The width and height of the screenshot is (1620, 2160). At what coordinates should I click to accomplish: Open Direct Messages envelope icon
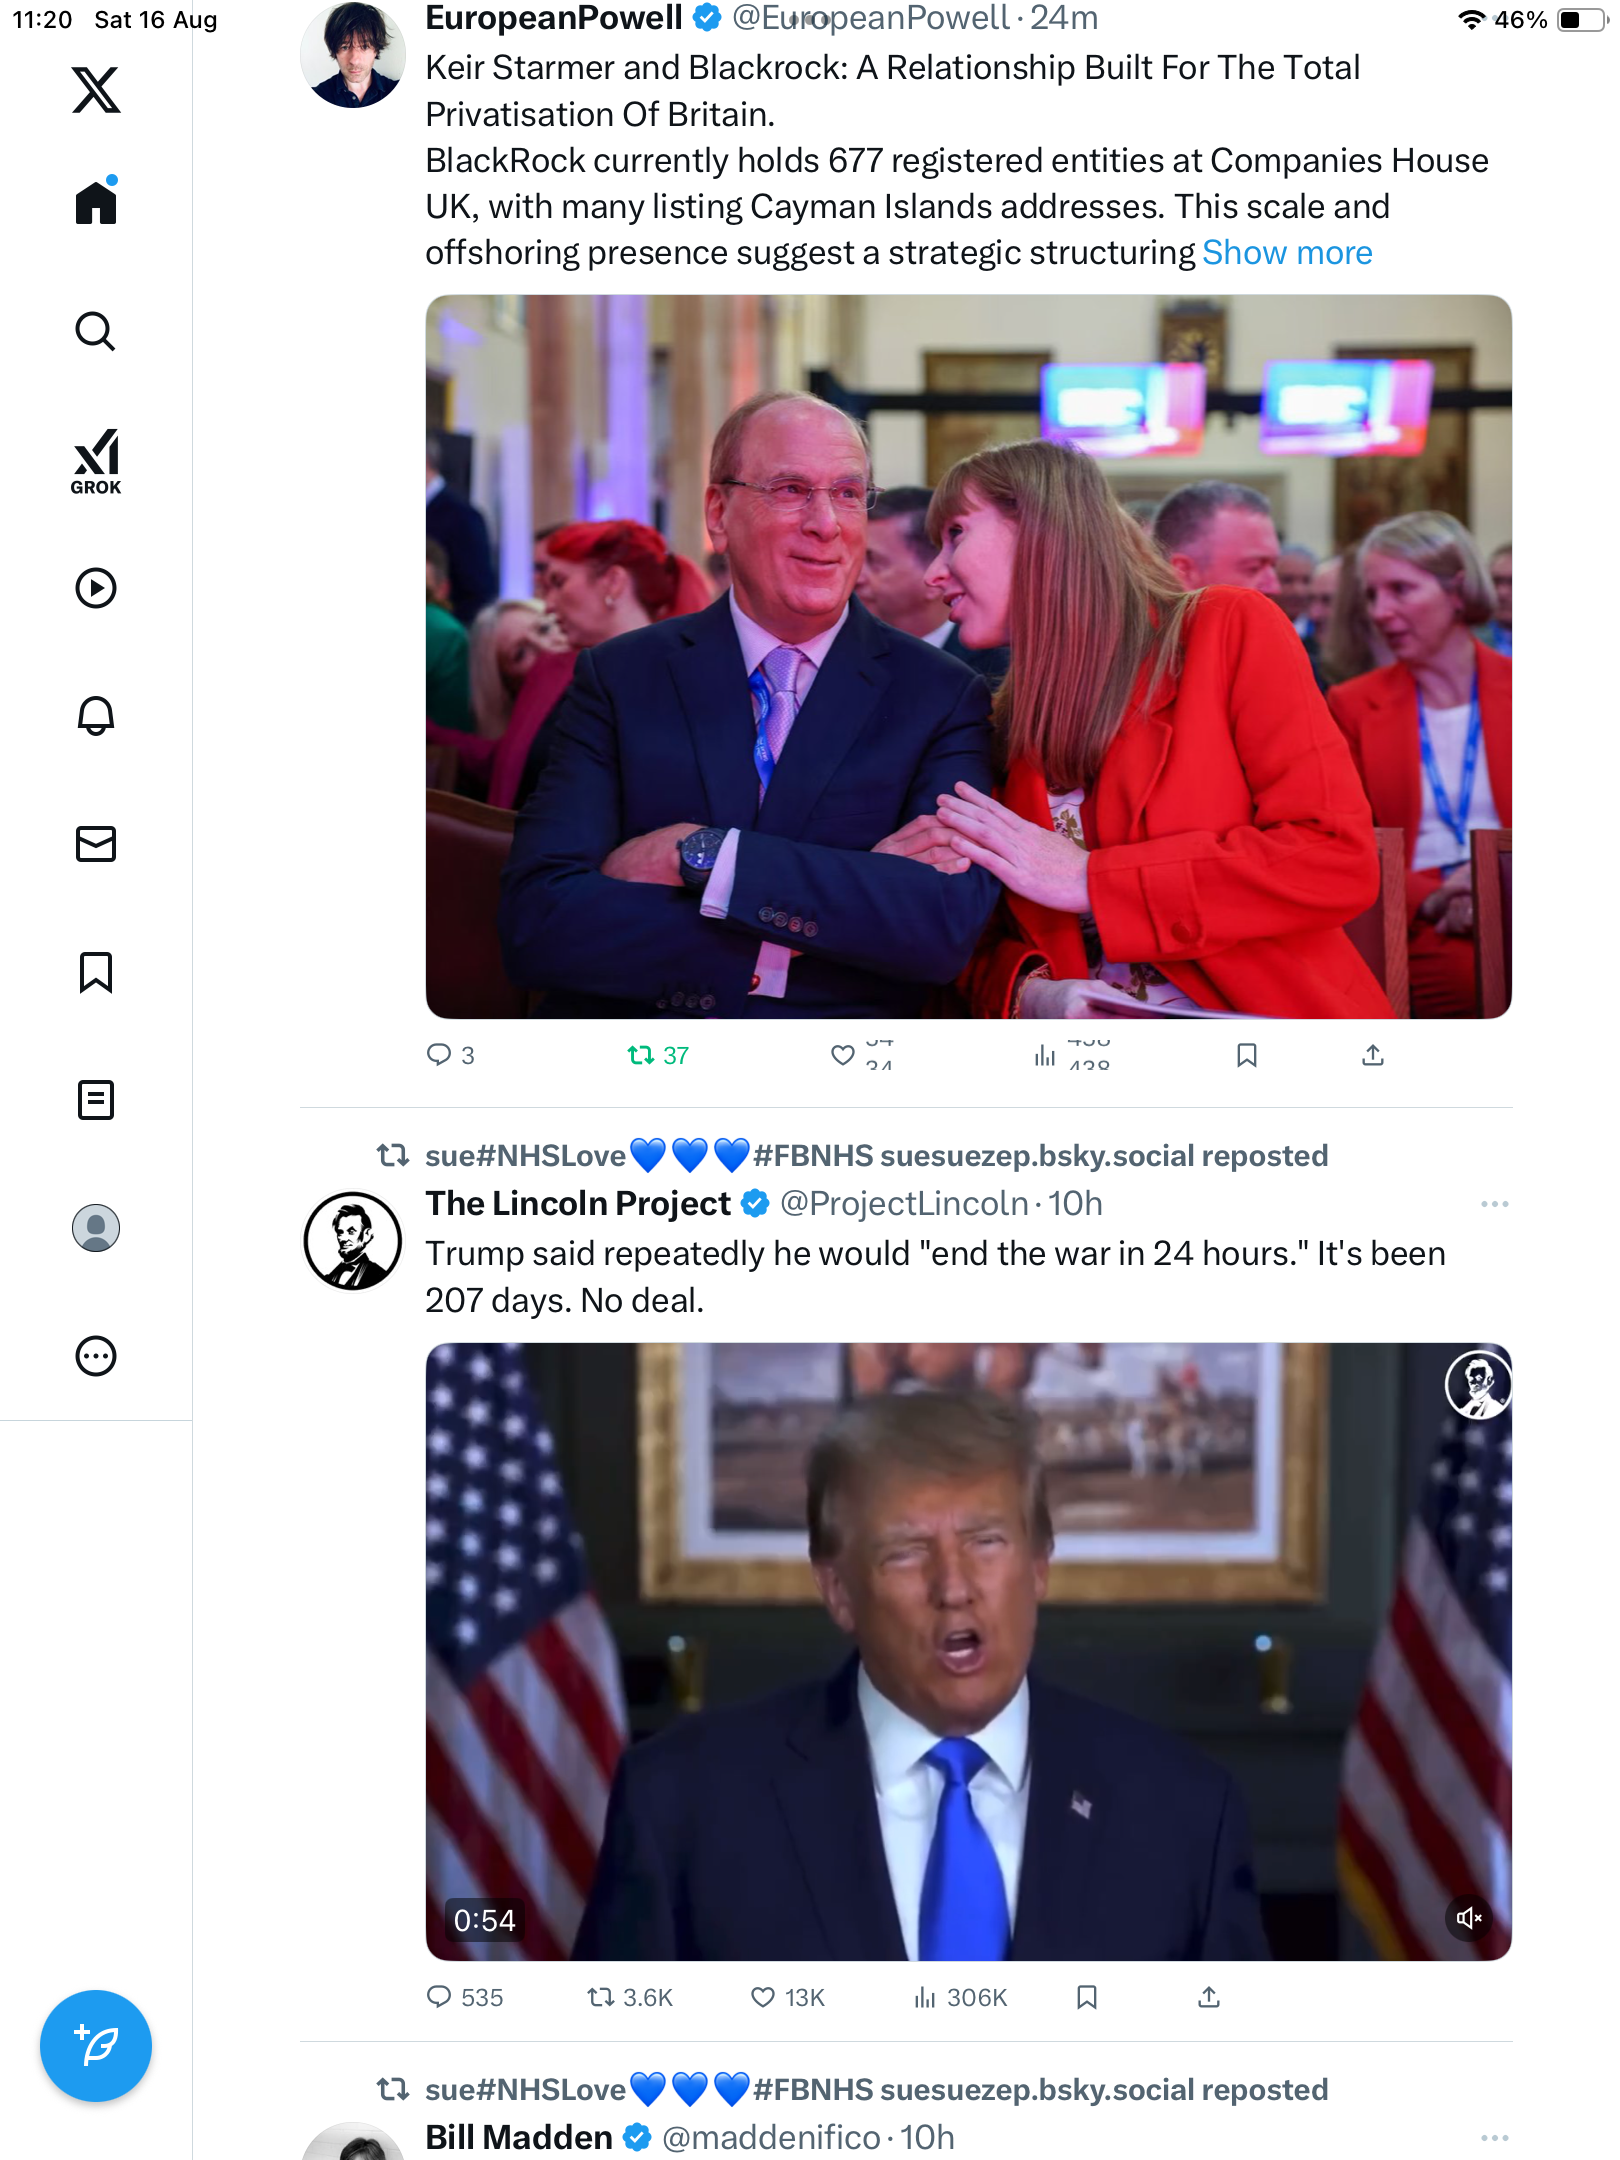(x=96, y=844)
